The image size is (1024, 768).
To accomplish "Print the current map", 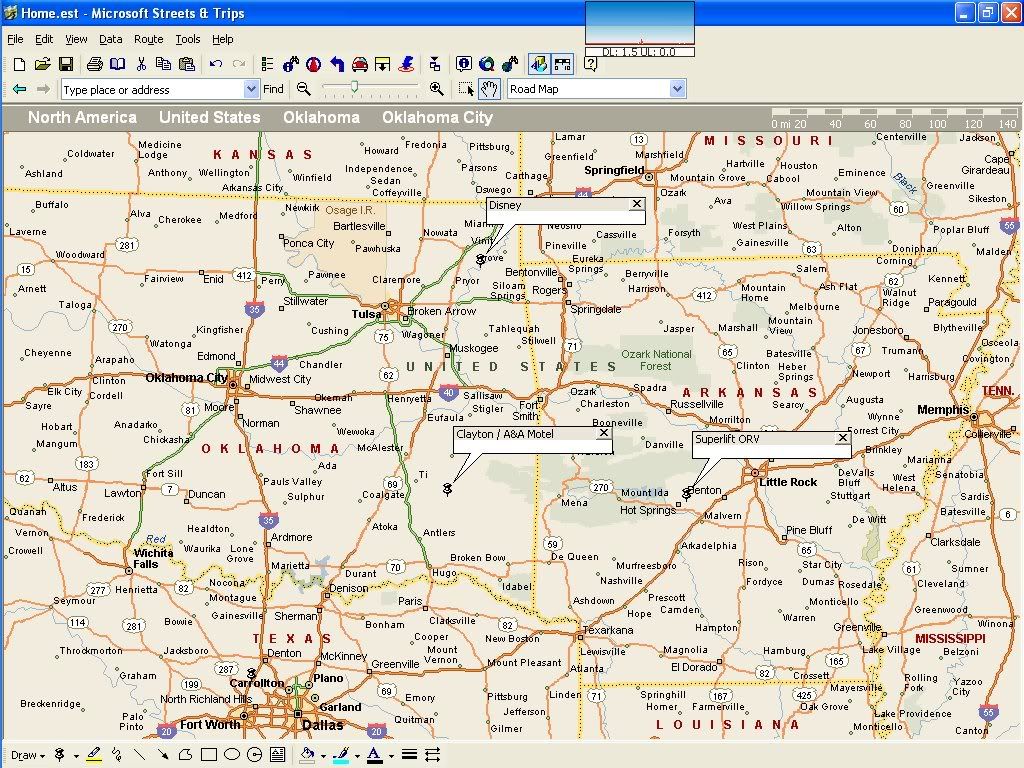I will pos(95,64).
